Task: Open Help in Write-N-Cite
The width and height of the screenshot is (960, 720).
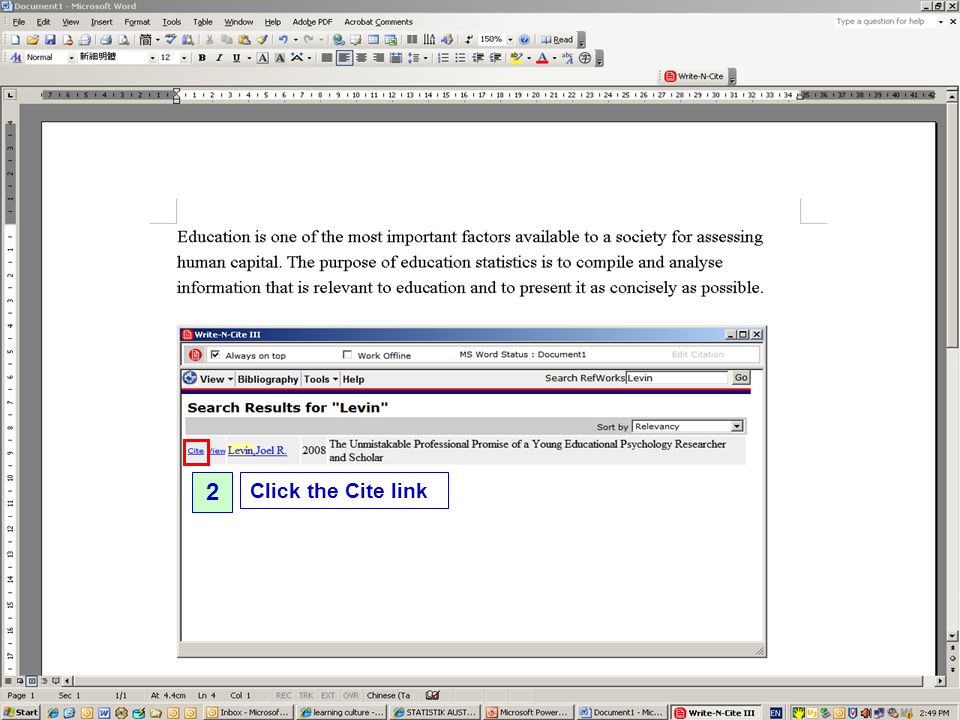Action: click(353, 380)
